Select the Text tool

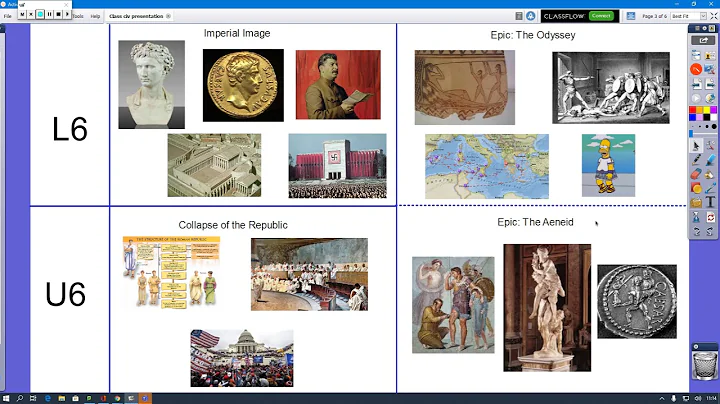click(710, 202)
